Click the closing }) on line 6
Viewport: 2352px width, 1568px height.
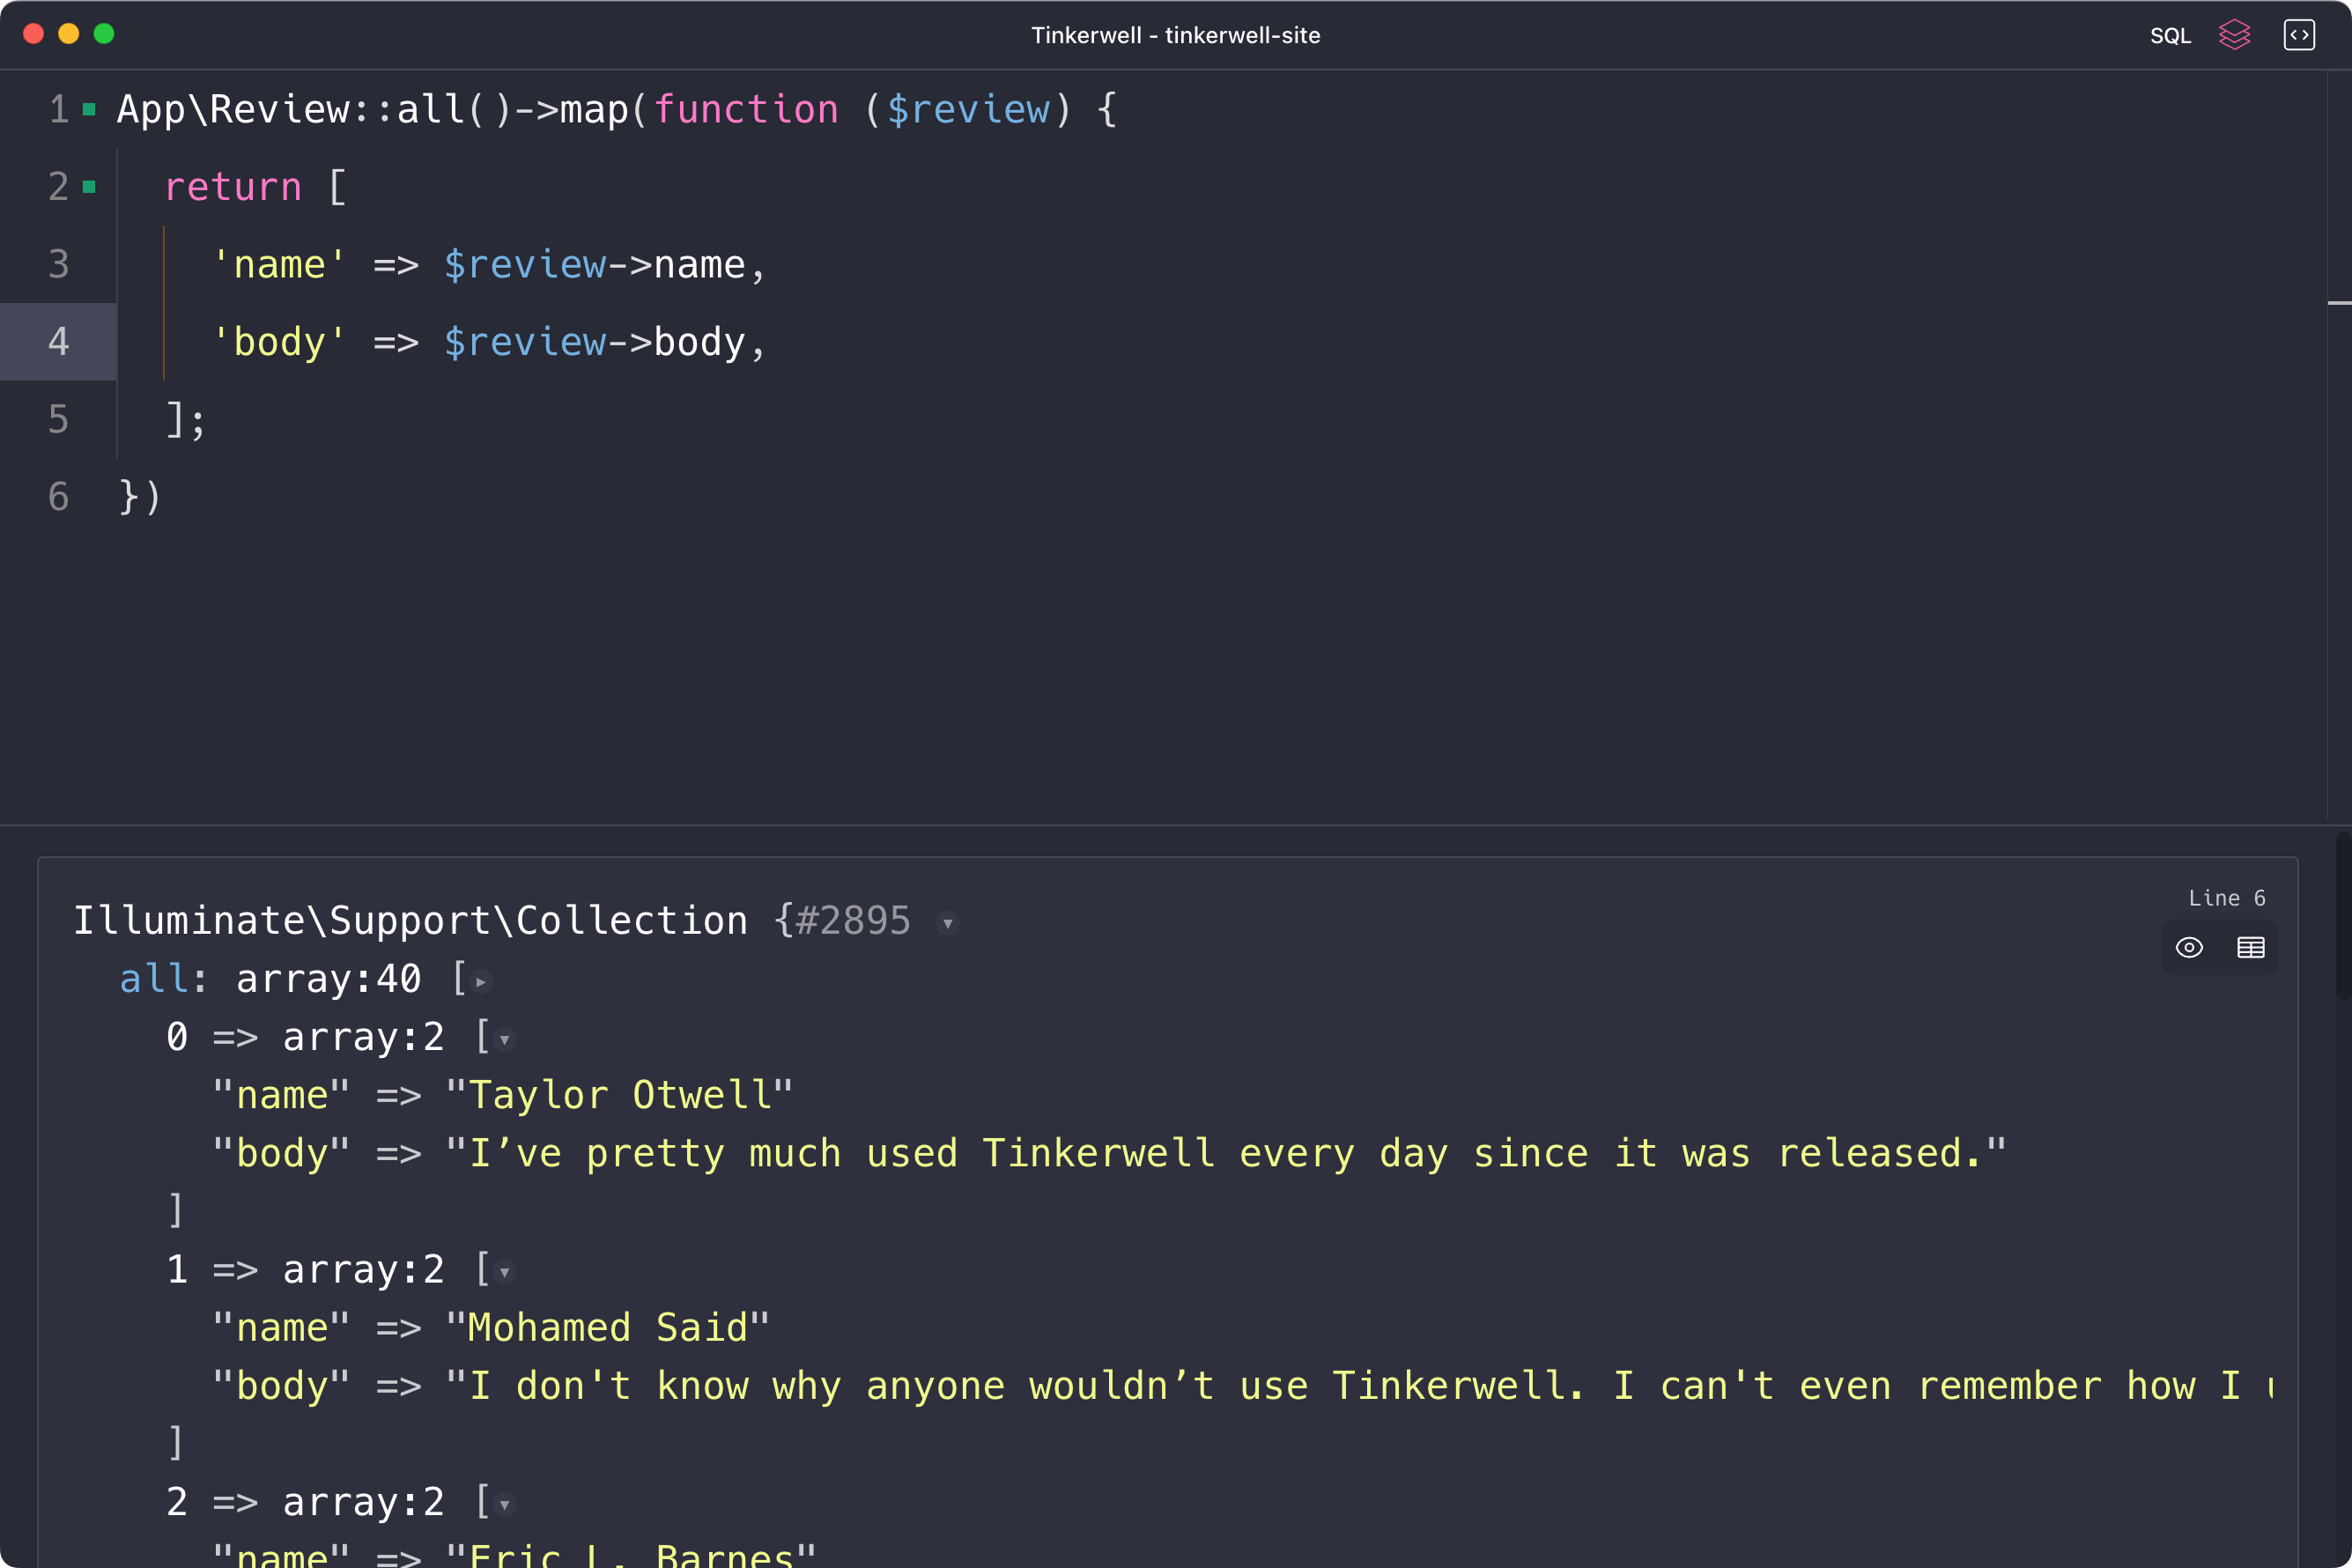click(139, 497)
